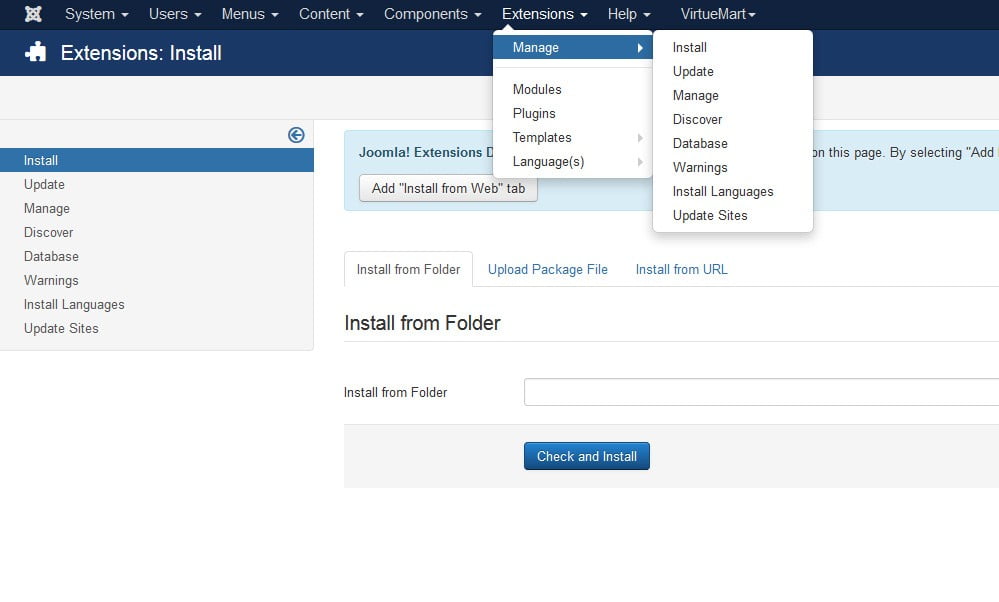Open the System dropdown menu
The height and width of the screenshot is (602, 999).
click(96, 14)
